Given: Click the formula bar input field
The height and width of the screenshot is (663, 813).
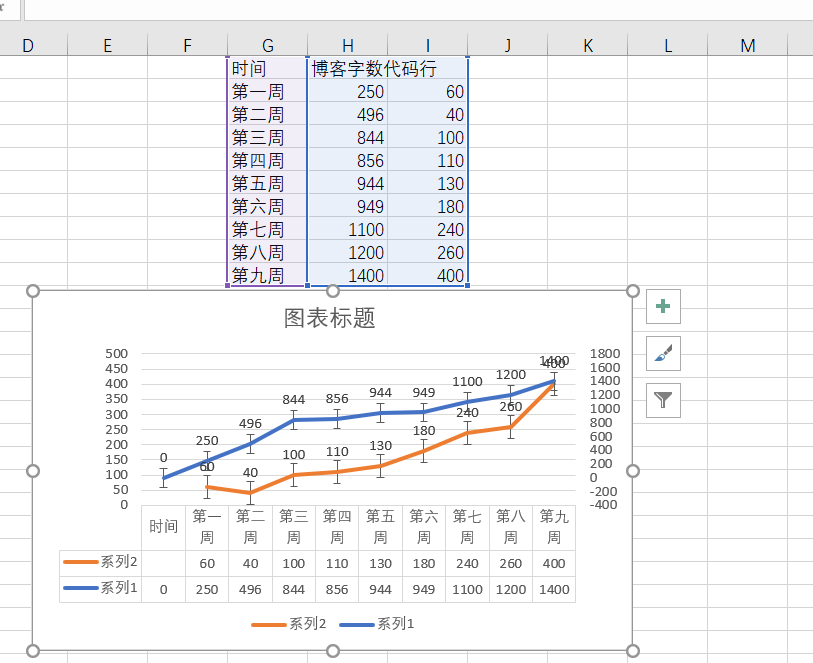Looking at the screenshot, I should (418, 10).
